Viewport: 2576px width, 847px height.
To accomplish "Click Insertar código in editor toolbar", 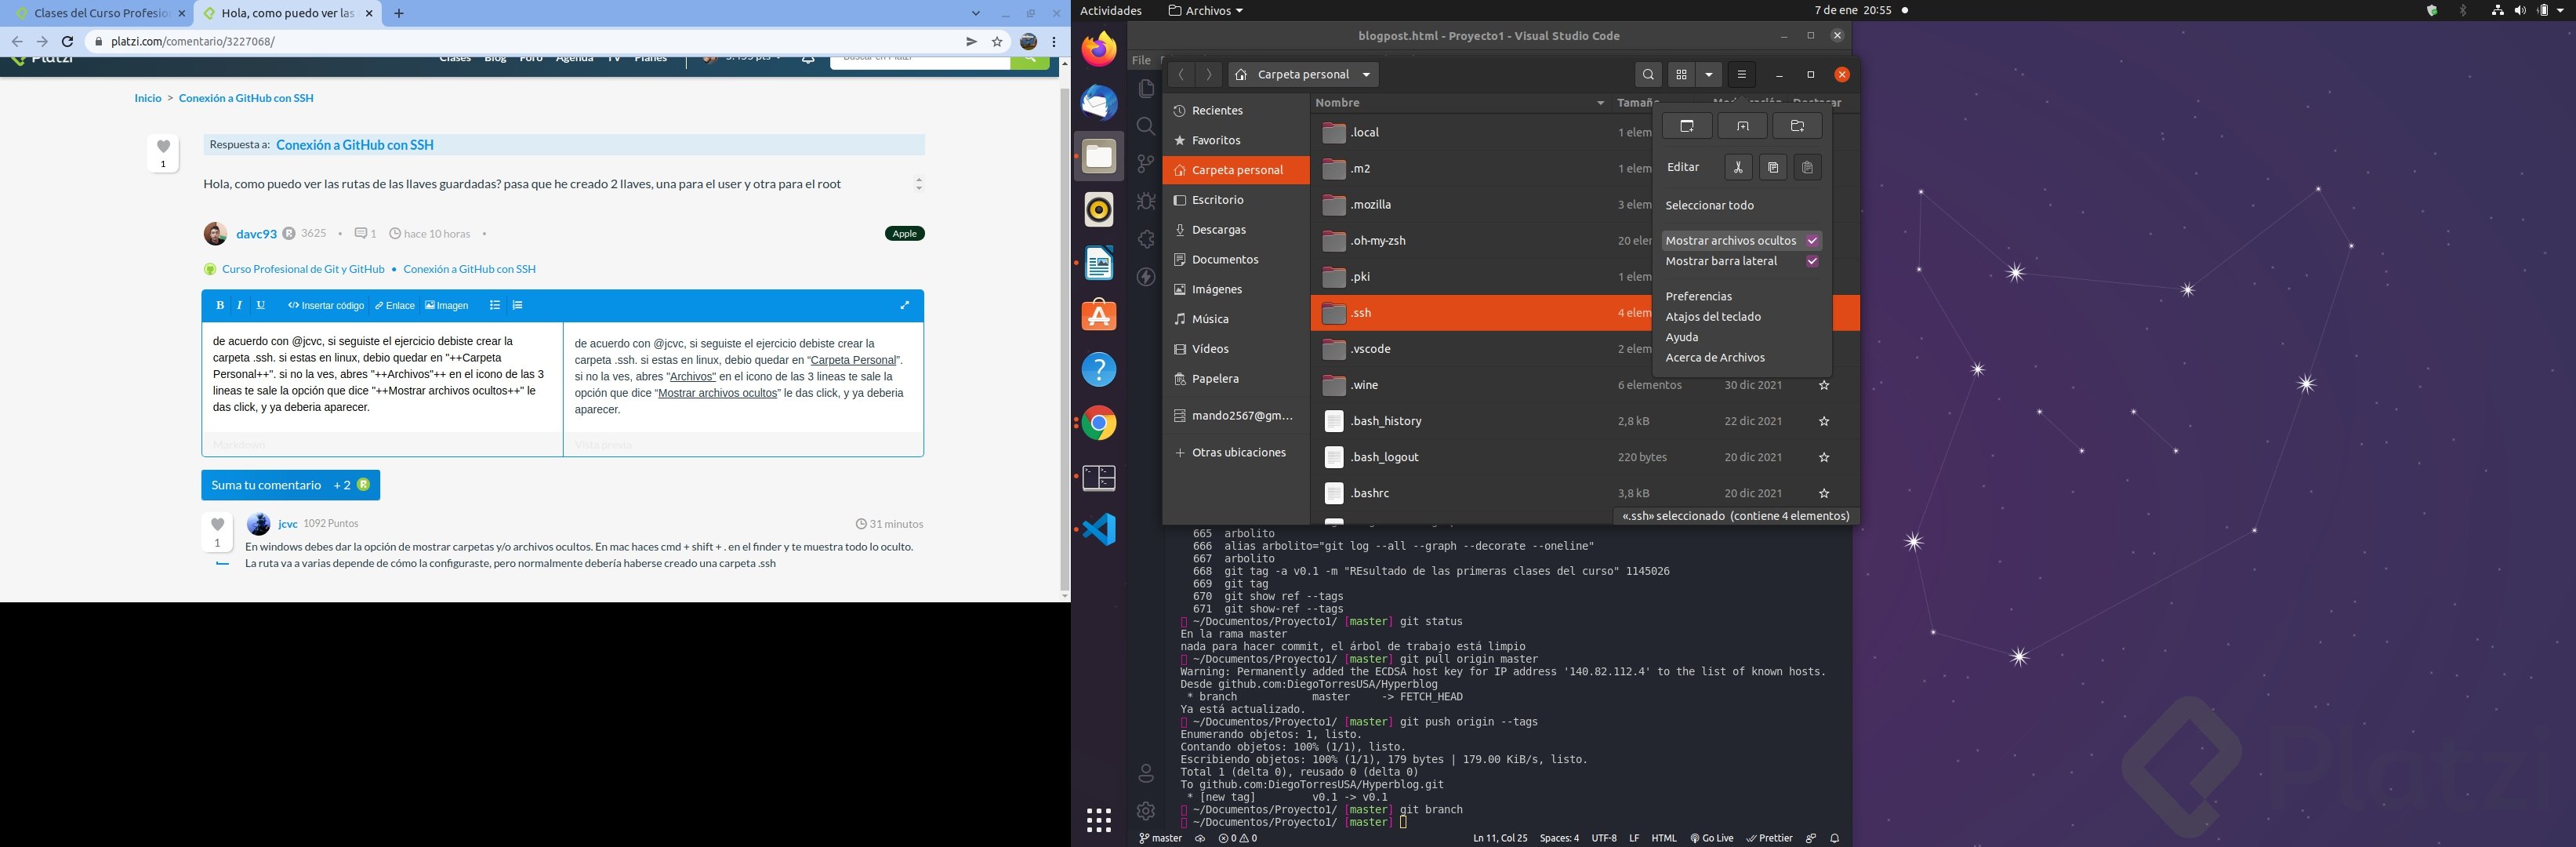I will pyautogui.click(x=326, y=306).
